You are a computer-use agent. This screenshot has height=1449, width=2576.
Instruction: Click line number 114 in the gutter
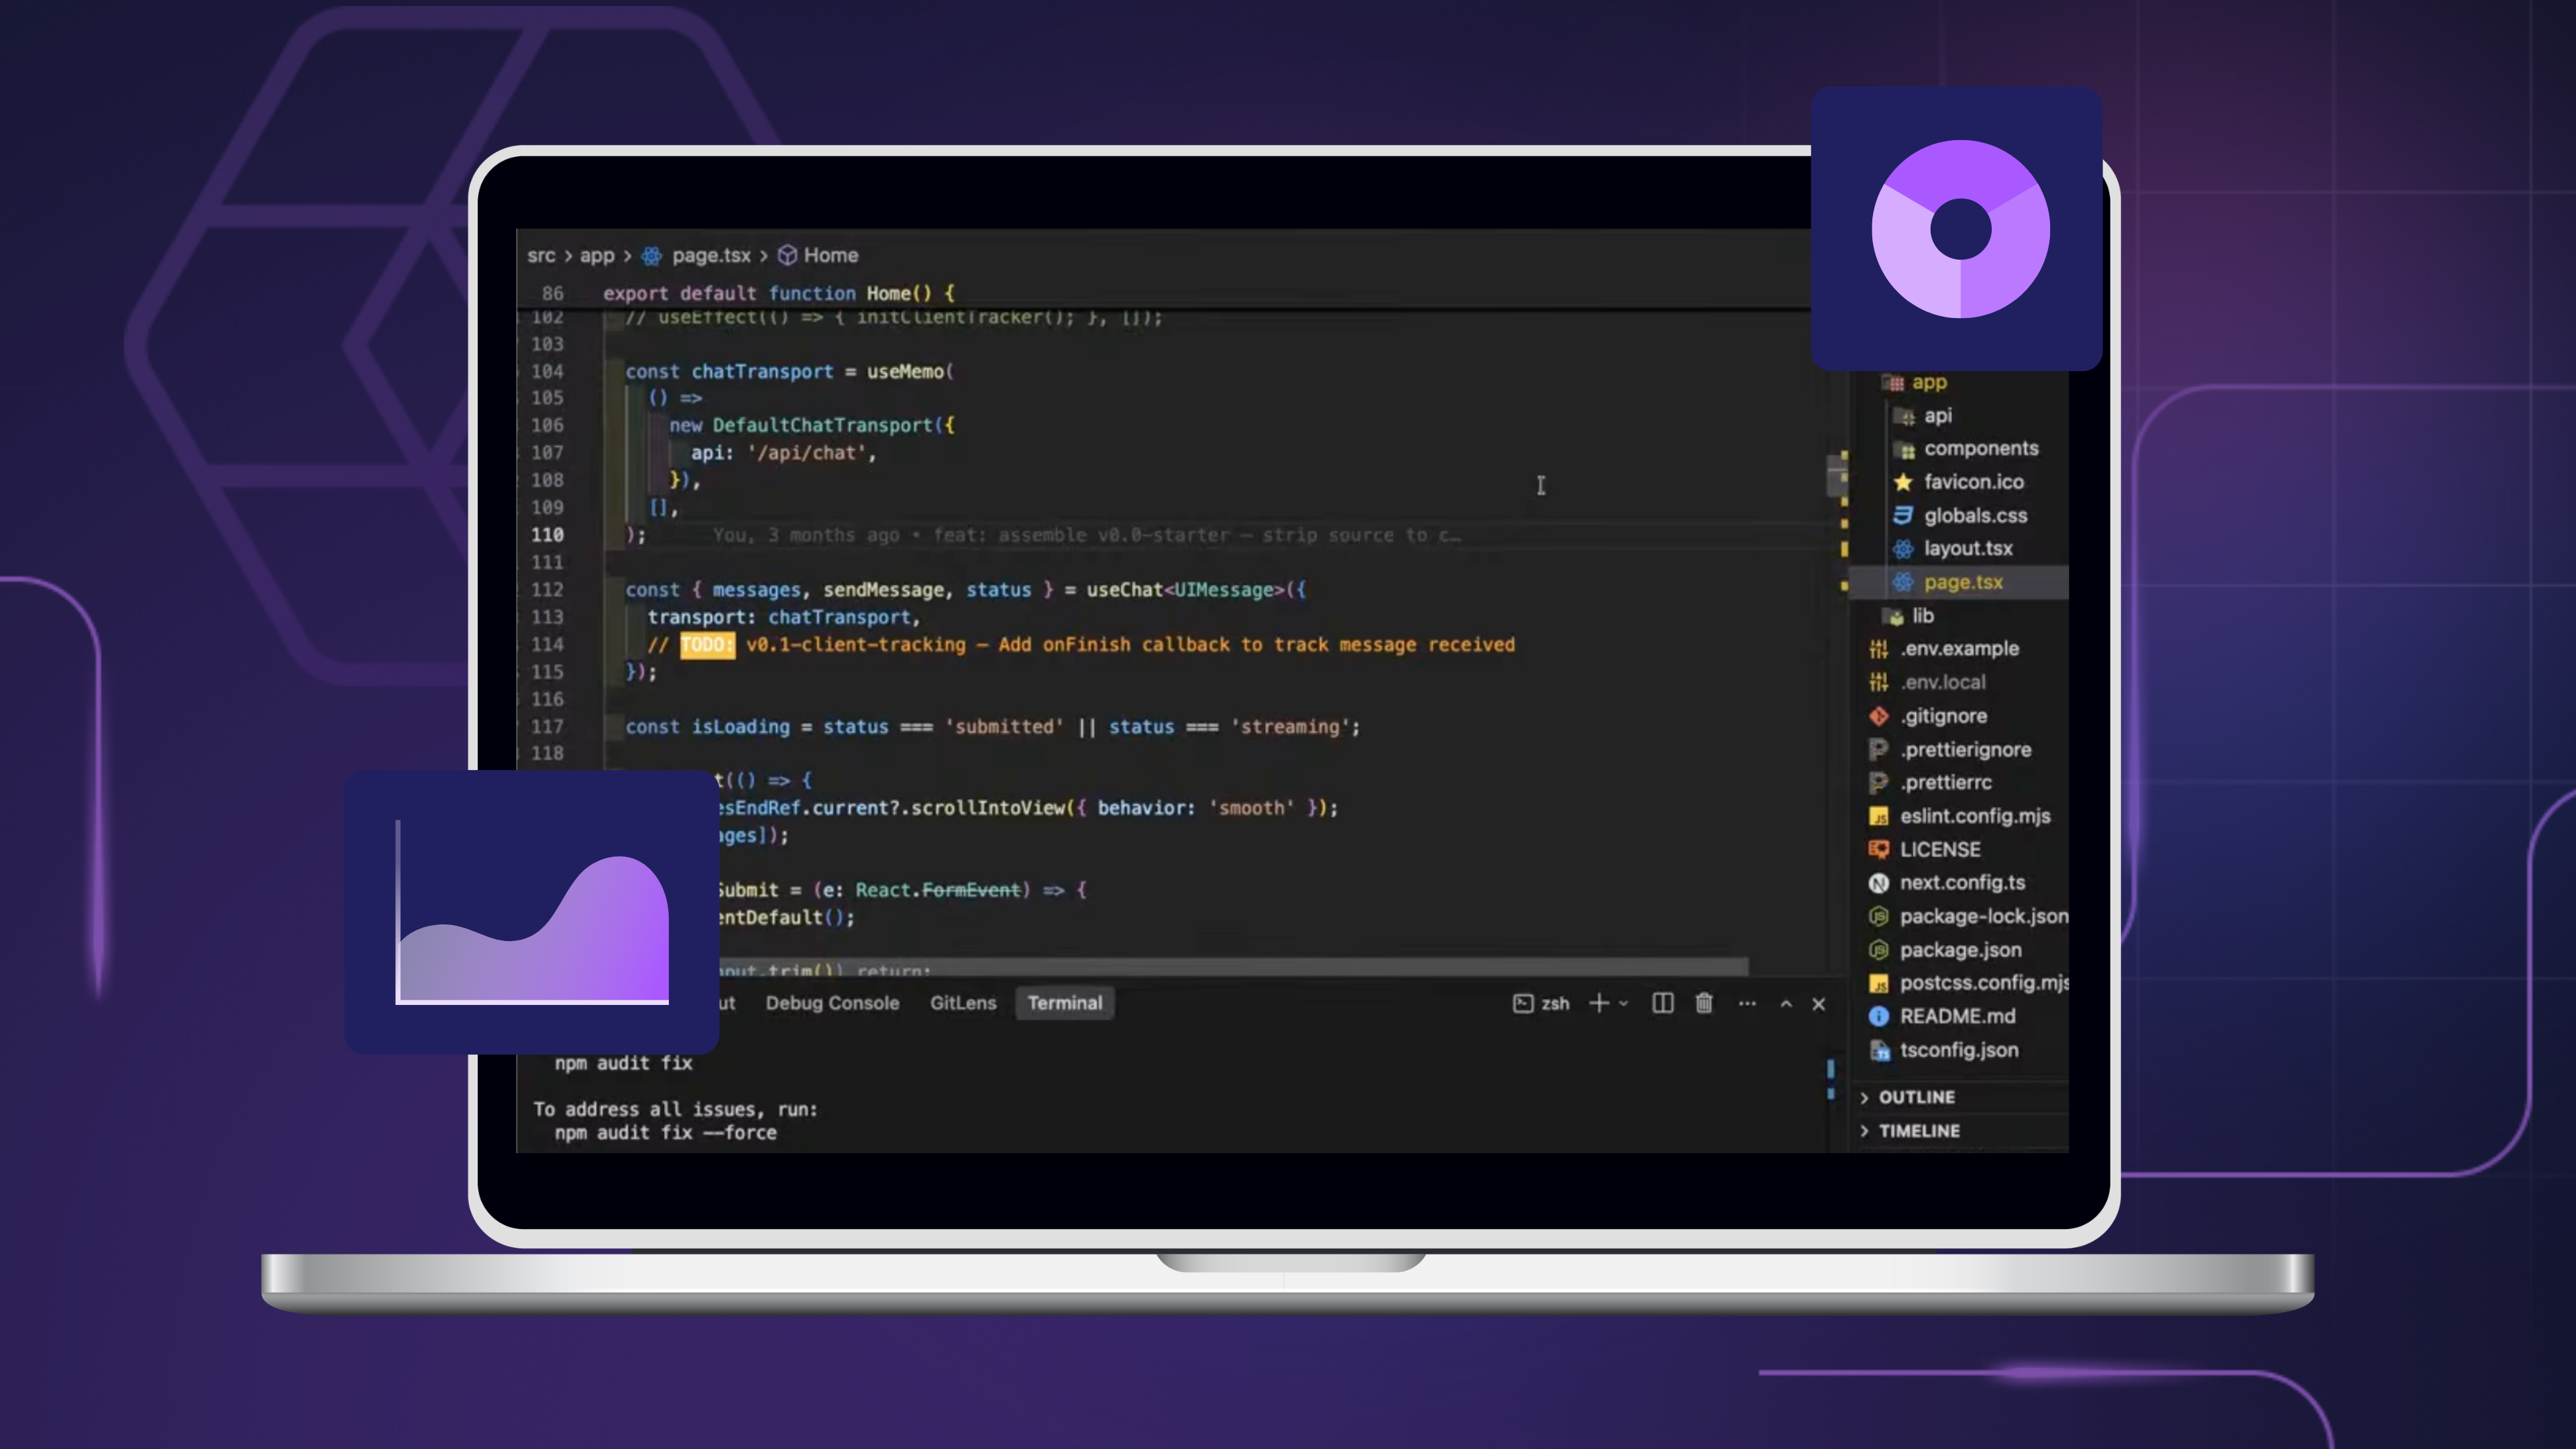click(x=547, y=645)
